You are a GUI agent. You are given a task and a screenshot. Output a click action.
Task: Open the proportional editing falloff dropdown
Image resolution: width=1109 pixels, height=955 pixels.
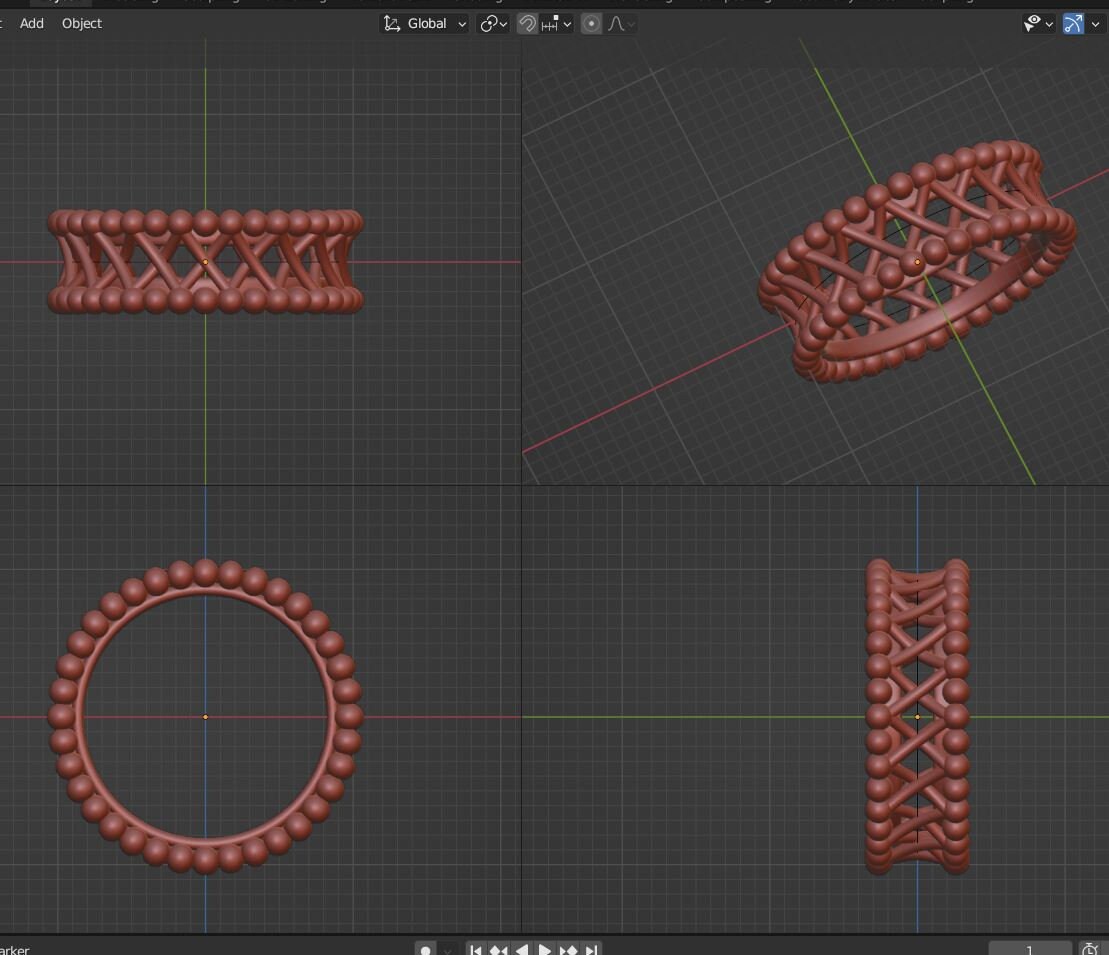(621, 23)
